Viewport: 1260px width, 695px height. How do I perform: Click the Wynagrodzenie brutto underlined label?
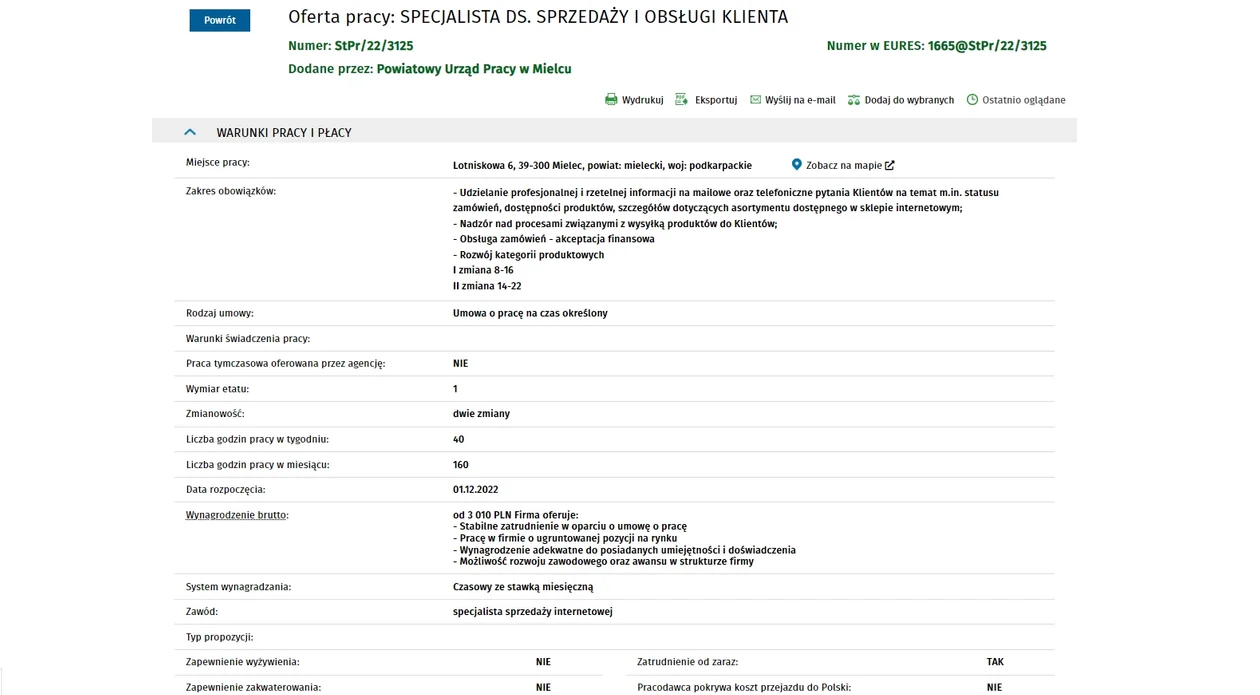(236, 515)
